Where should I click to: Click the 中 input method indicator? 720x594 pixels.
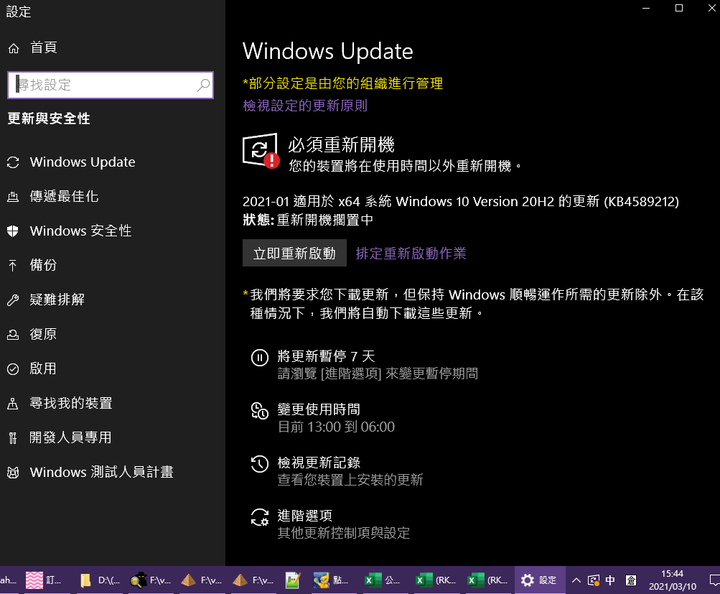click(x=610, y=580)
